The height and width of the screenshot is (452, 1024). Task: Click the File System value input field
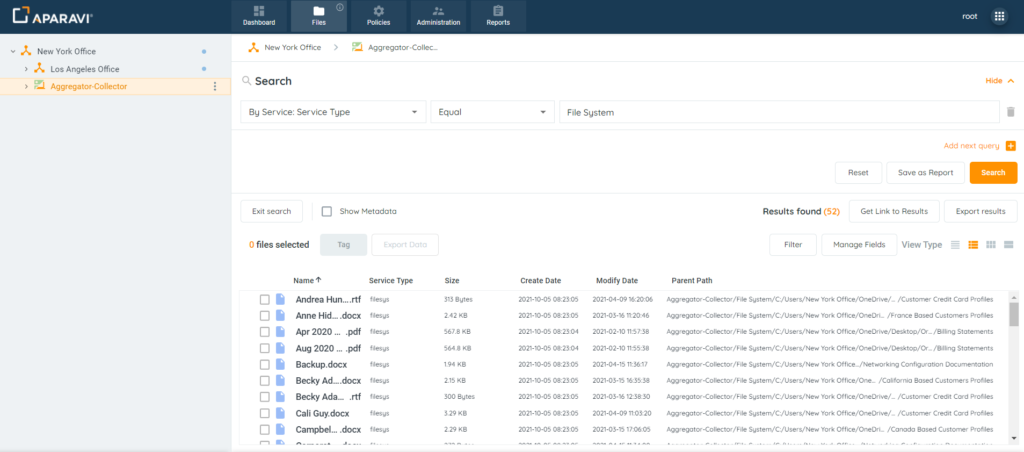[778, 113]
